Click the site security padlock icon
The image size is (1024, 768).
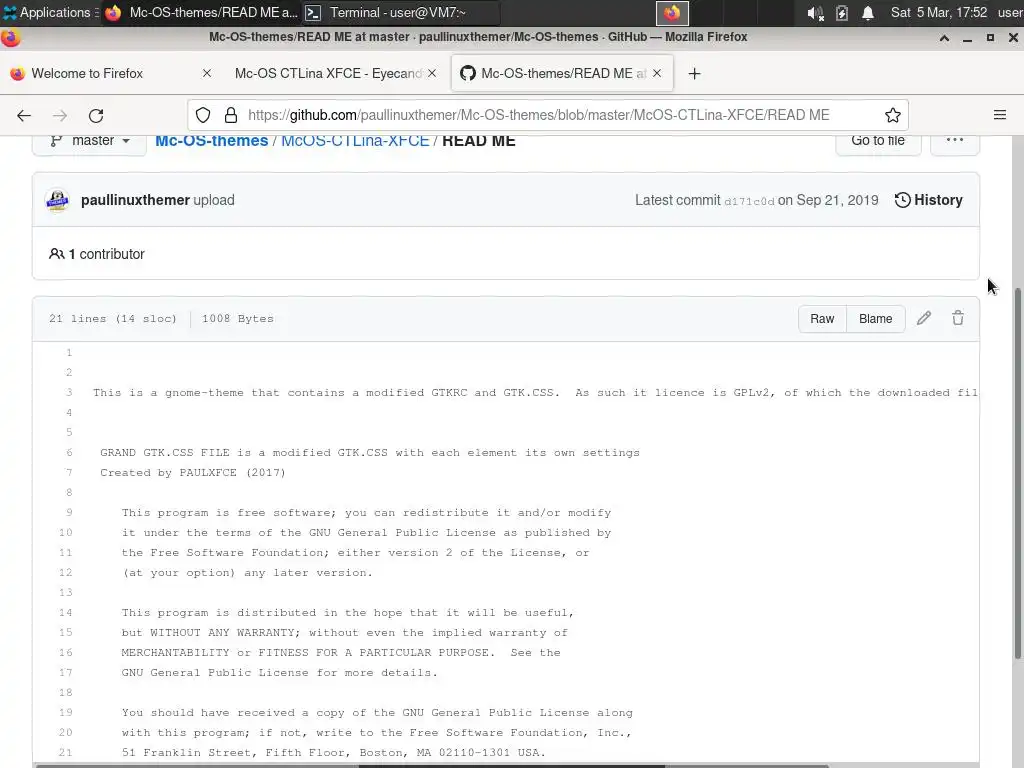coord(231,116)
